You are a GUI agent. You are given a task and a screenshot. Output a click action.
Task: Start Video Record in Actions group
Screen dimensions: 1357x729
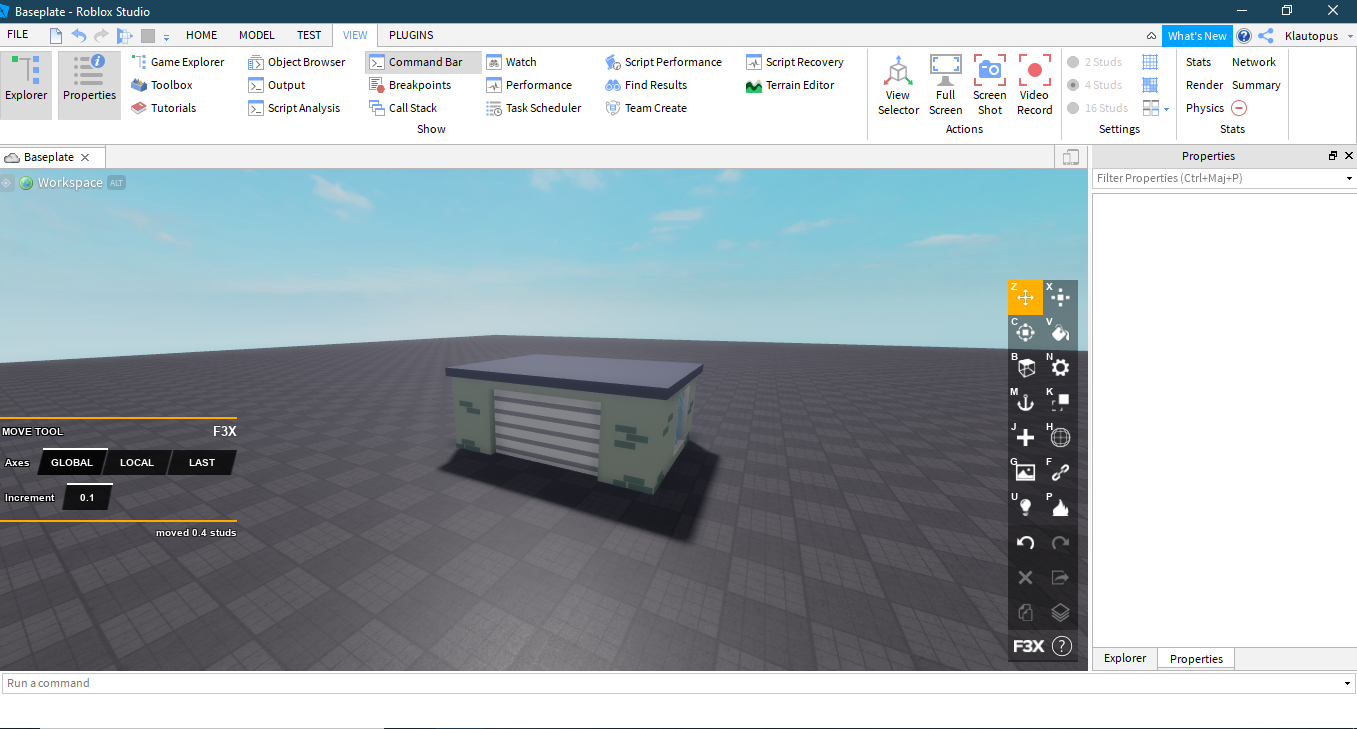[1034, 85]
